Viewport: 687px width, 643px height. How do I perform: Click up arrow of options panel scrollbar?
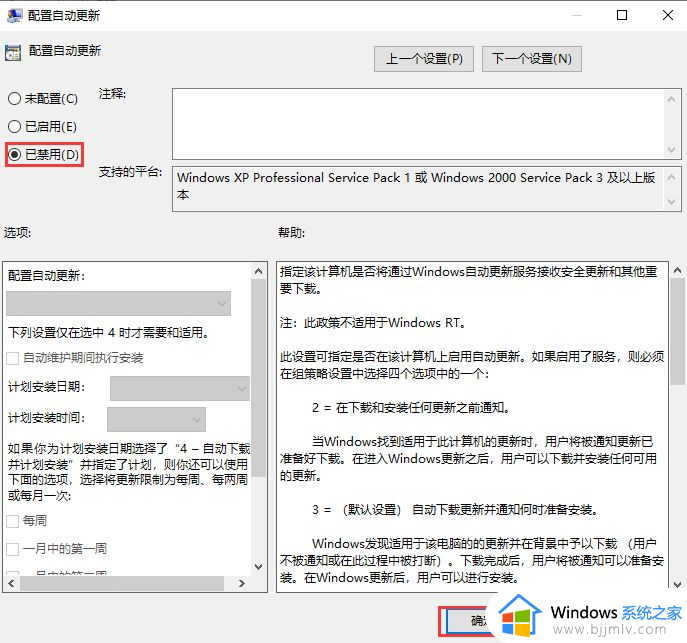259,272
